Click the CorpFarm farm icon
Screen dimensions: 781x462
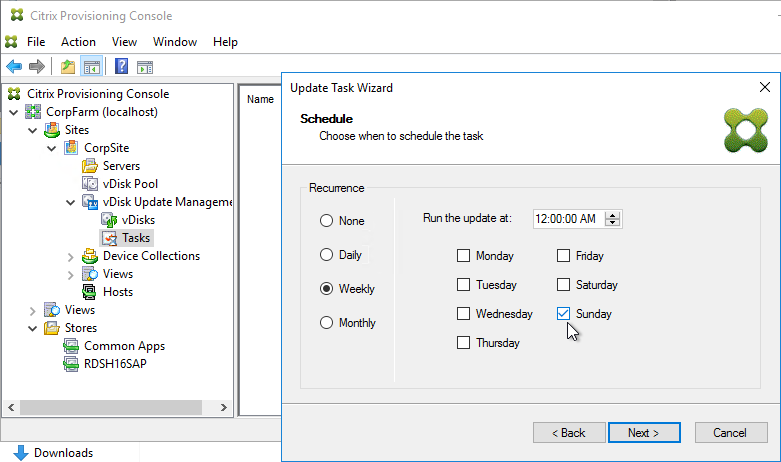(x=33, y=112)
